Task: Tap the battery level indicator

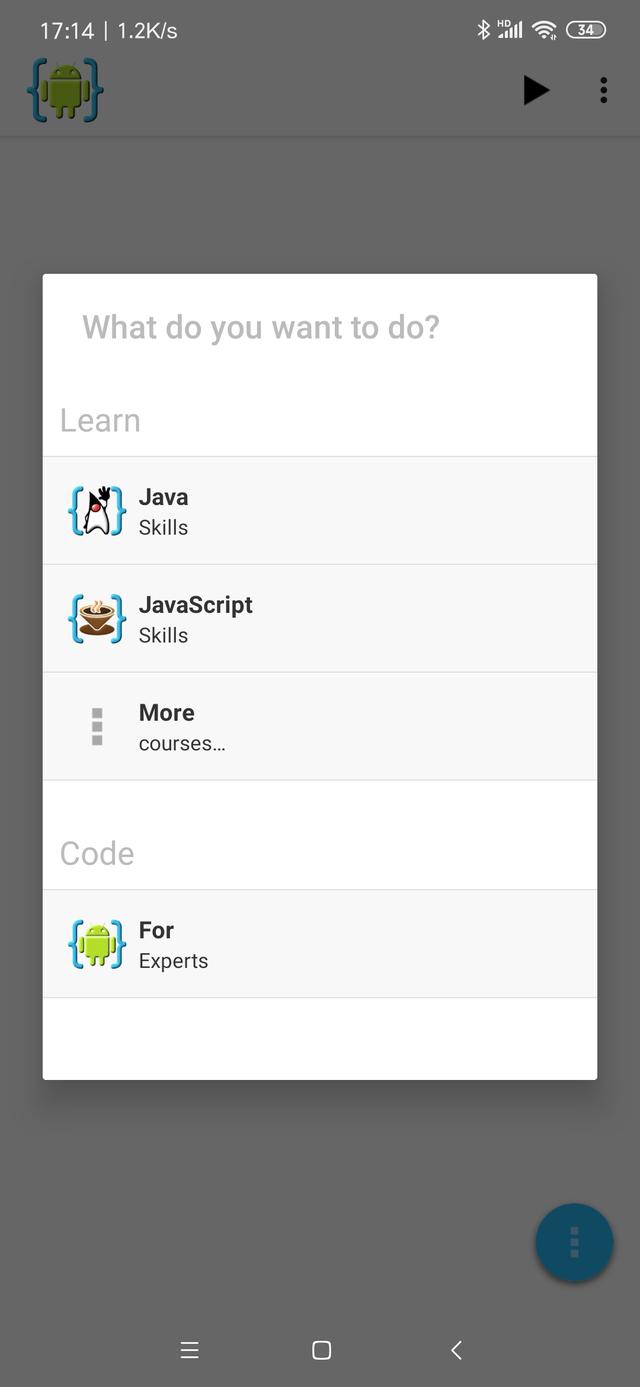Action: click(x=586, y=30)
